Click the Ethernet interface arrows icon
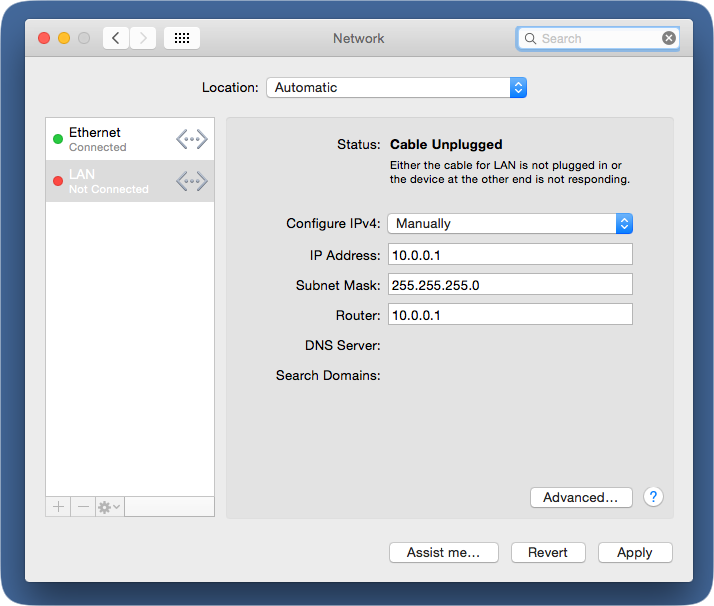 tap(192, 139)
